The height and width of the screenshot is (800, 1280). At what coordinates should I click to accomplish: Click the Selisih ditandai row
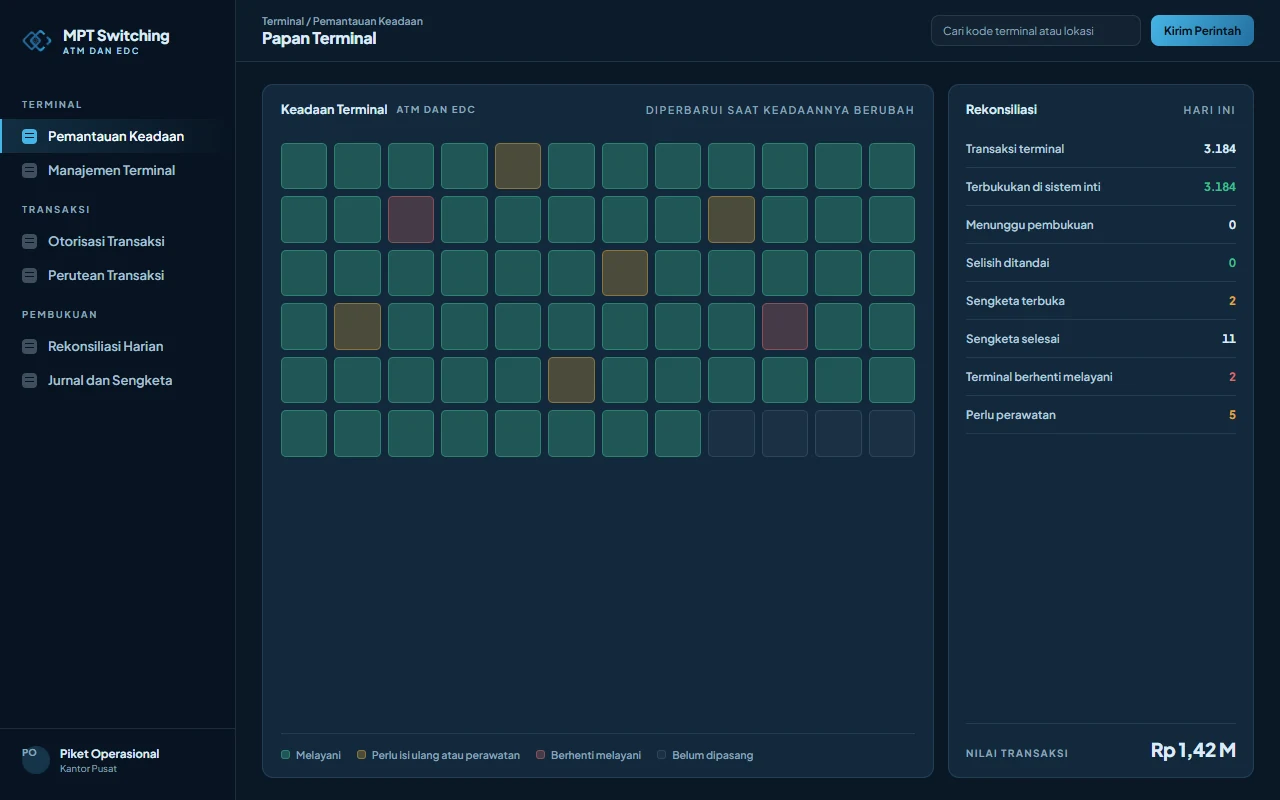pyautogui.click(x=1101, y=263)
